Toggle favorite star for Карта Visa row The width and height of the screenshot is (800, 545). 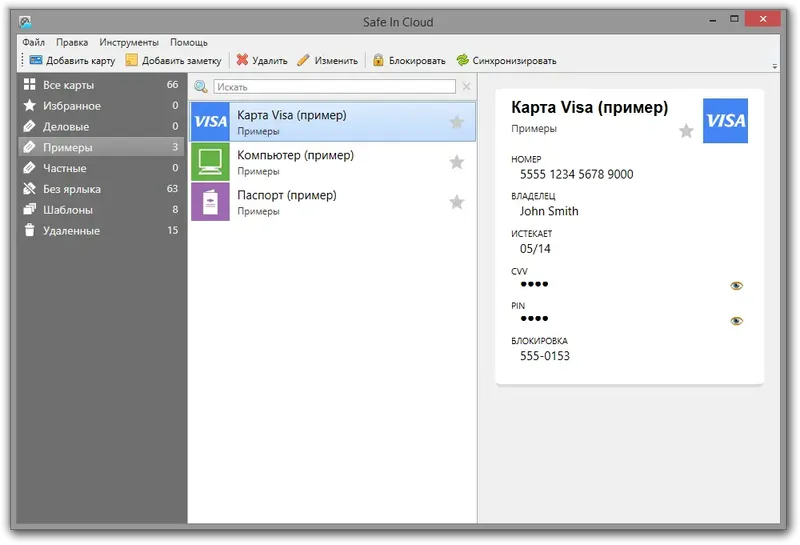click(457, 122)
